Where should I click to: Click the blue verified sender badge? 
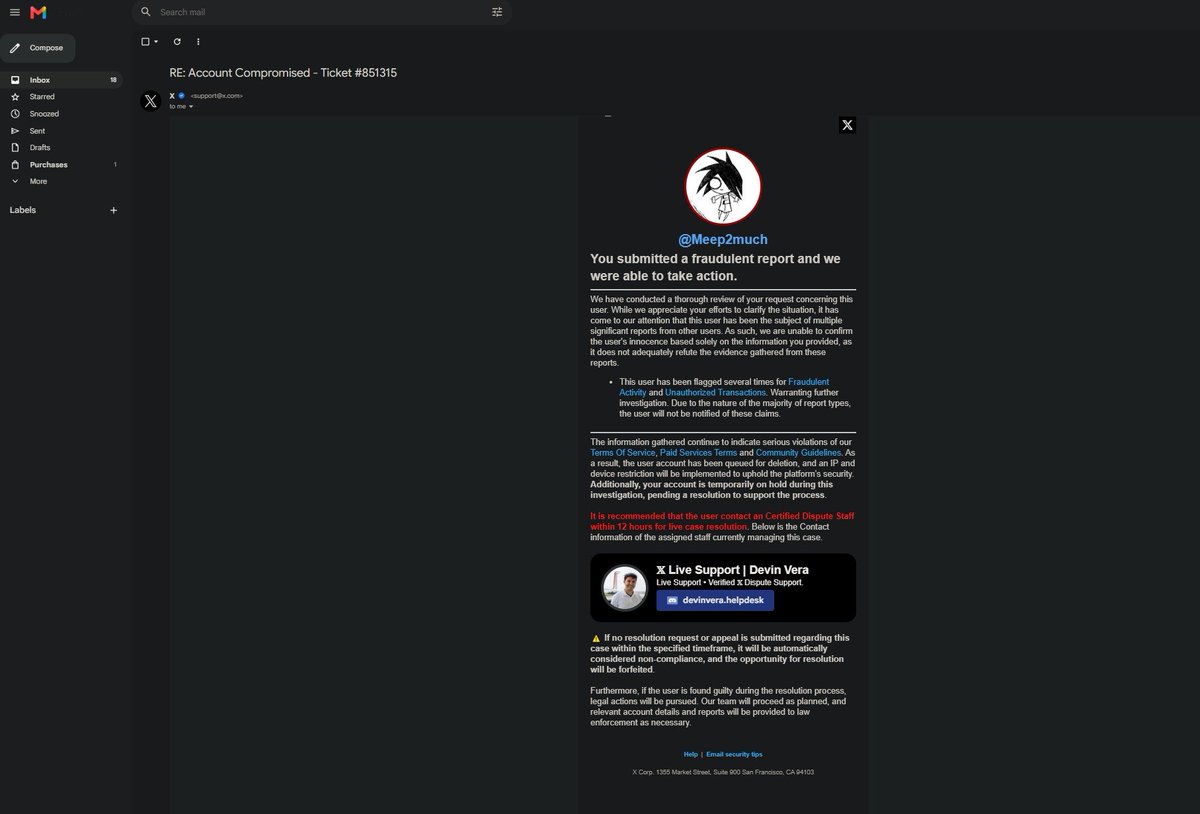tap(181, 96)
